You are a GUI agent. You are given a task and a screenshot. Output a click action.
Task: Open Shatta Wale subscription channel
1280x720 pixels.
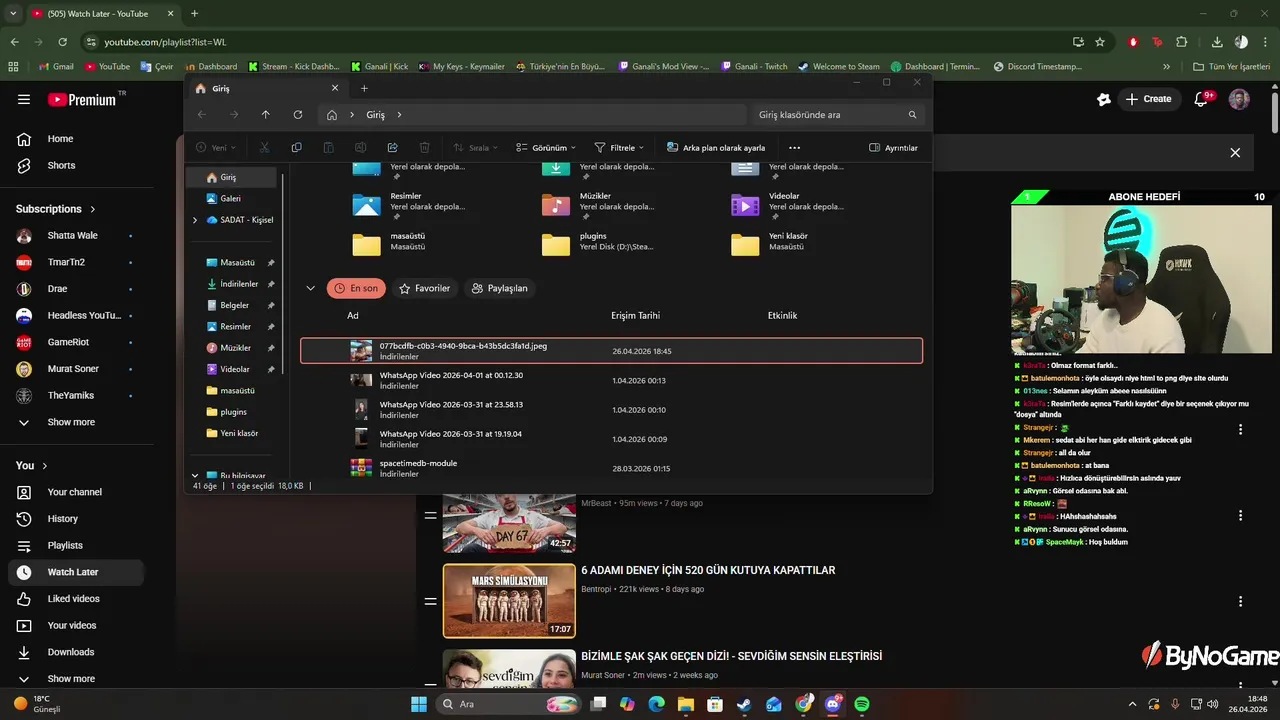(74, 236)
